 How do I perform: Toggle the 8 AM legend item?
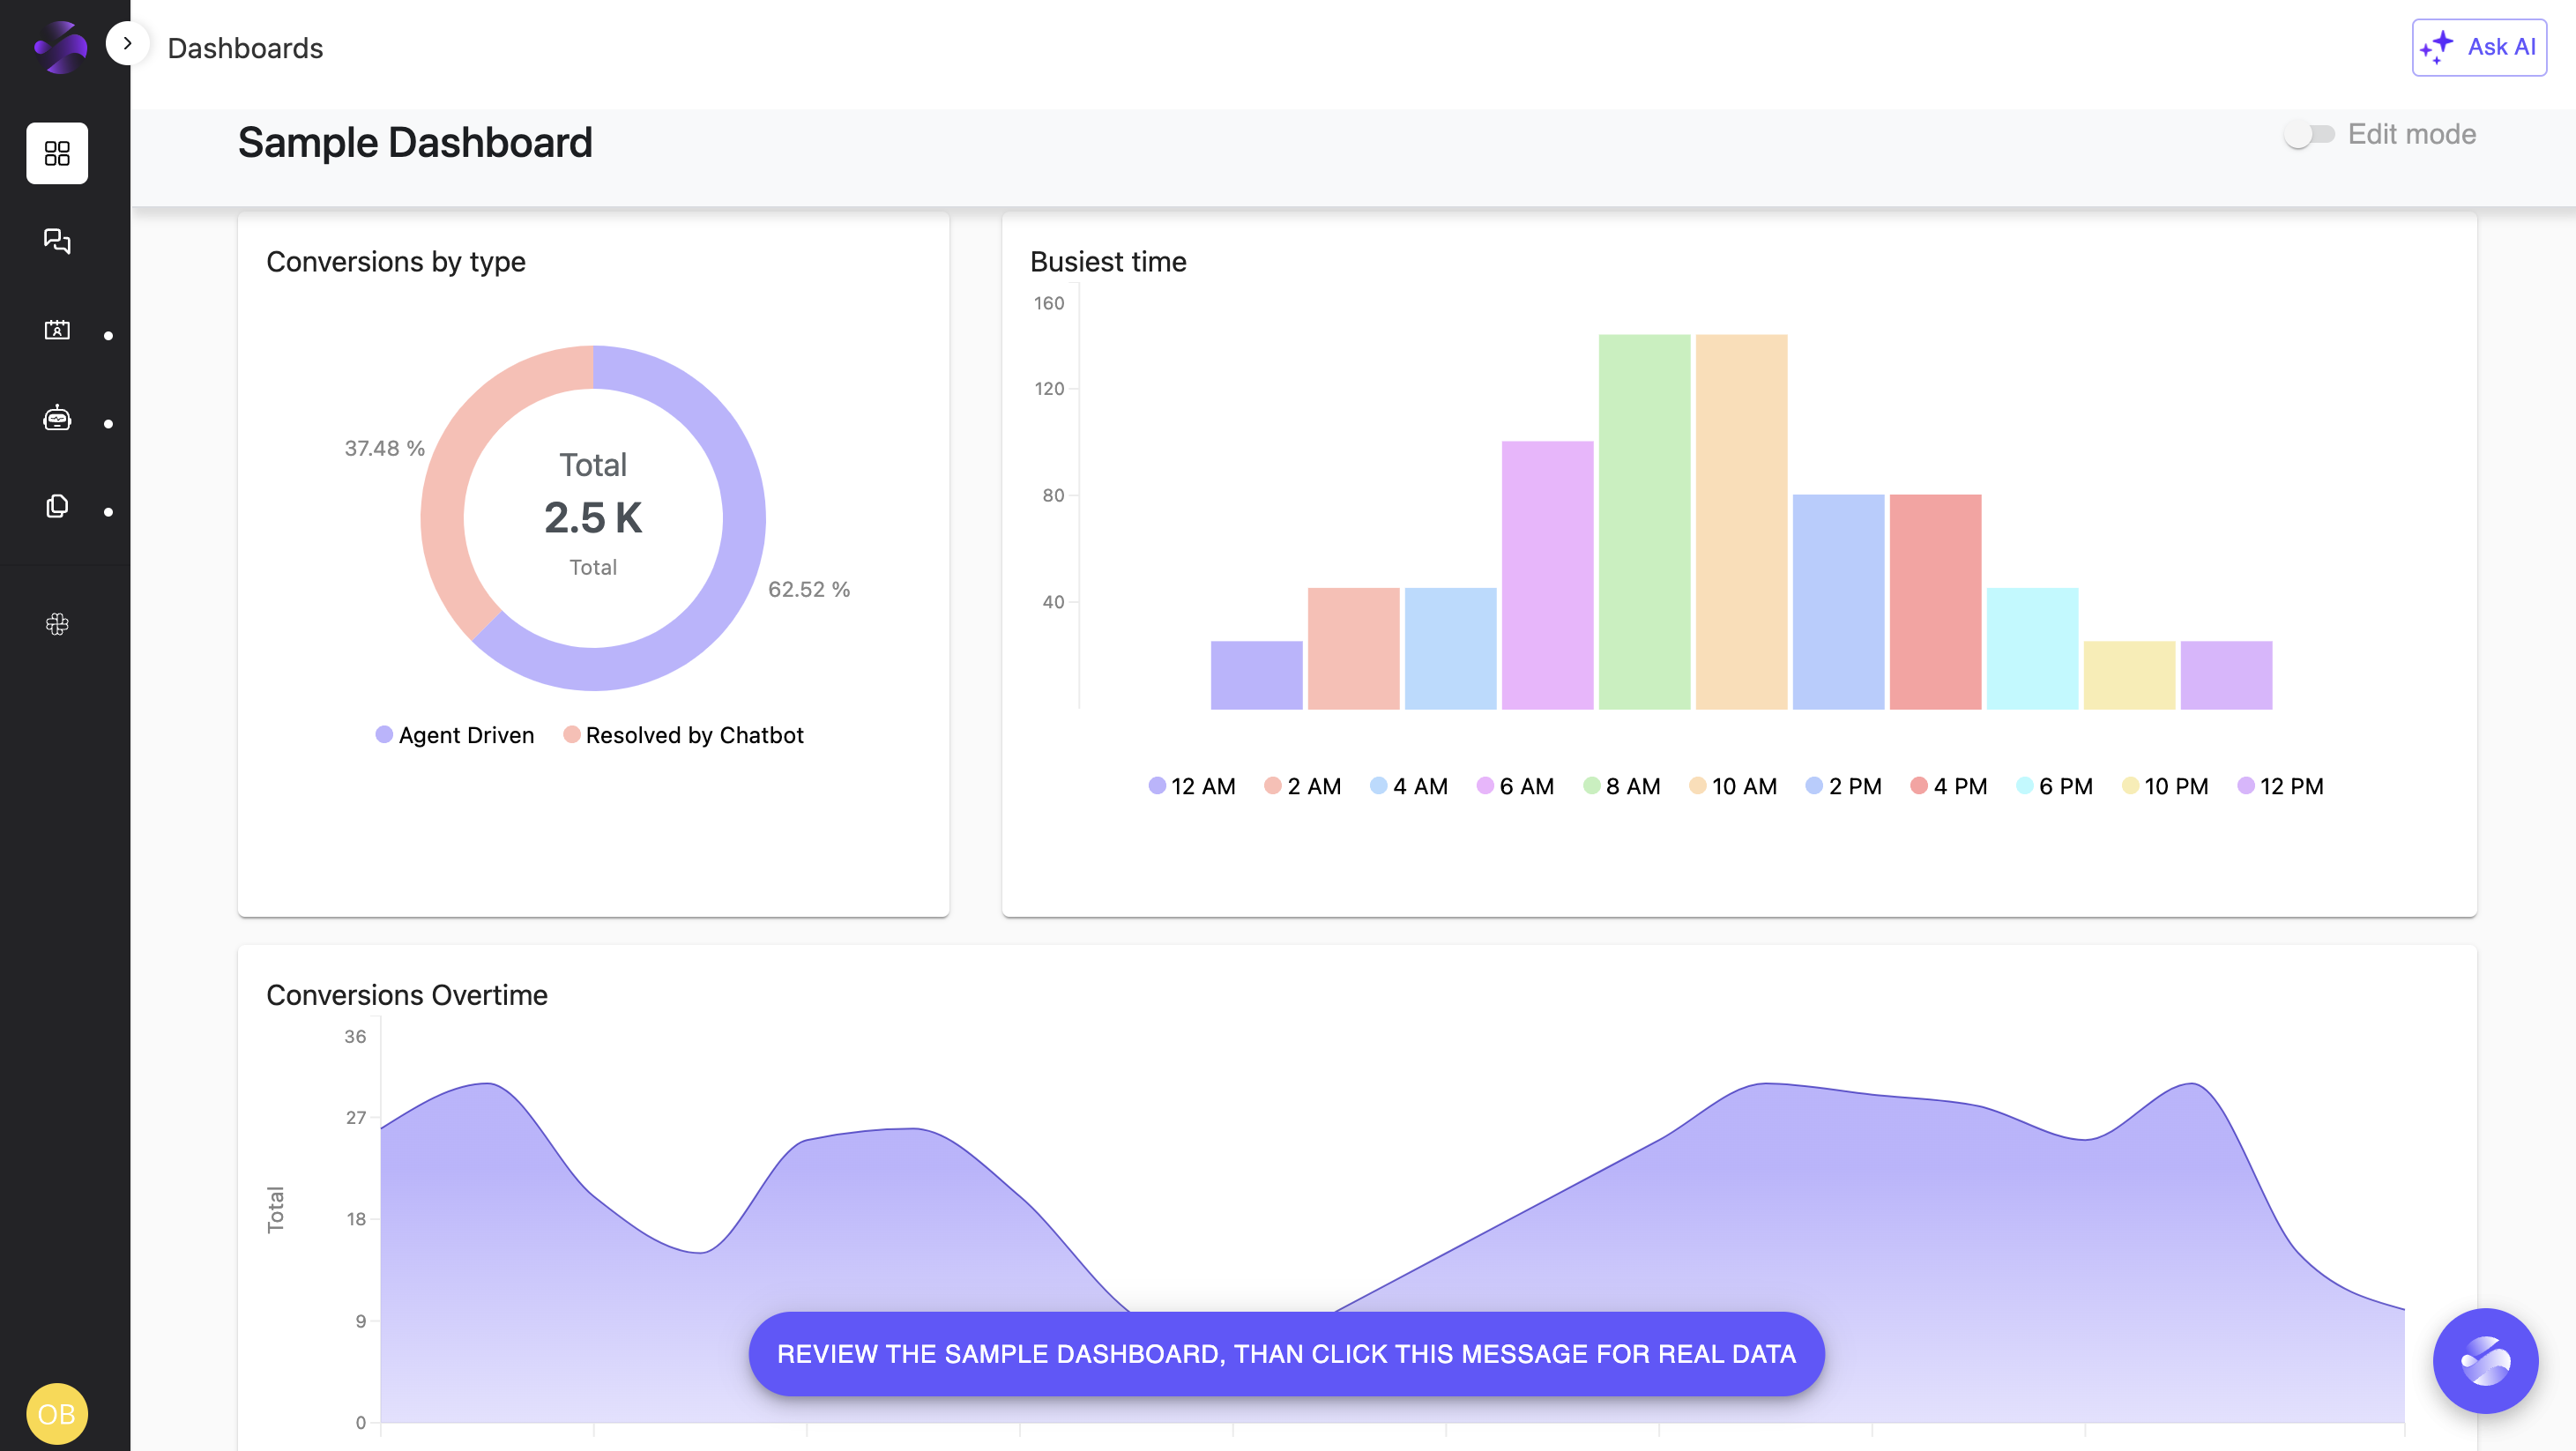click(1622, 786)
